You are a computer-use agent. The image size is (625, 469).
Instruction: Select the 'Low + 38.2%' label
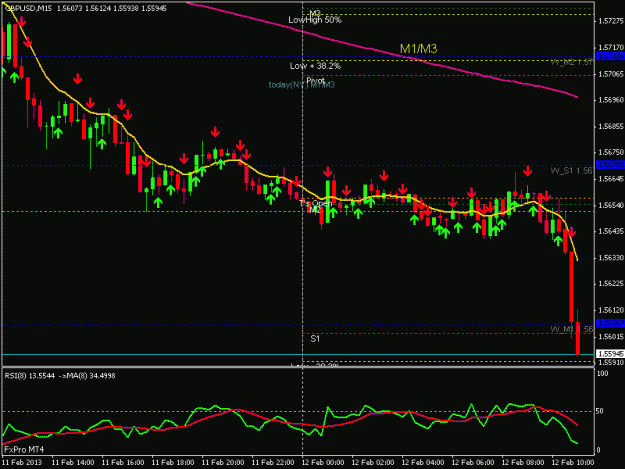point(315,66)
